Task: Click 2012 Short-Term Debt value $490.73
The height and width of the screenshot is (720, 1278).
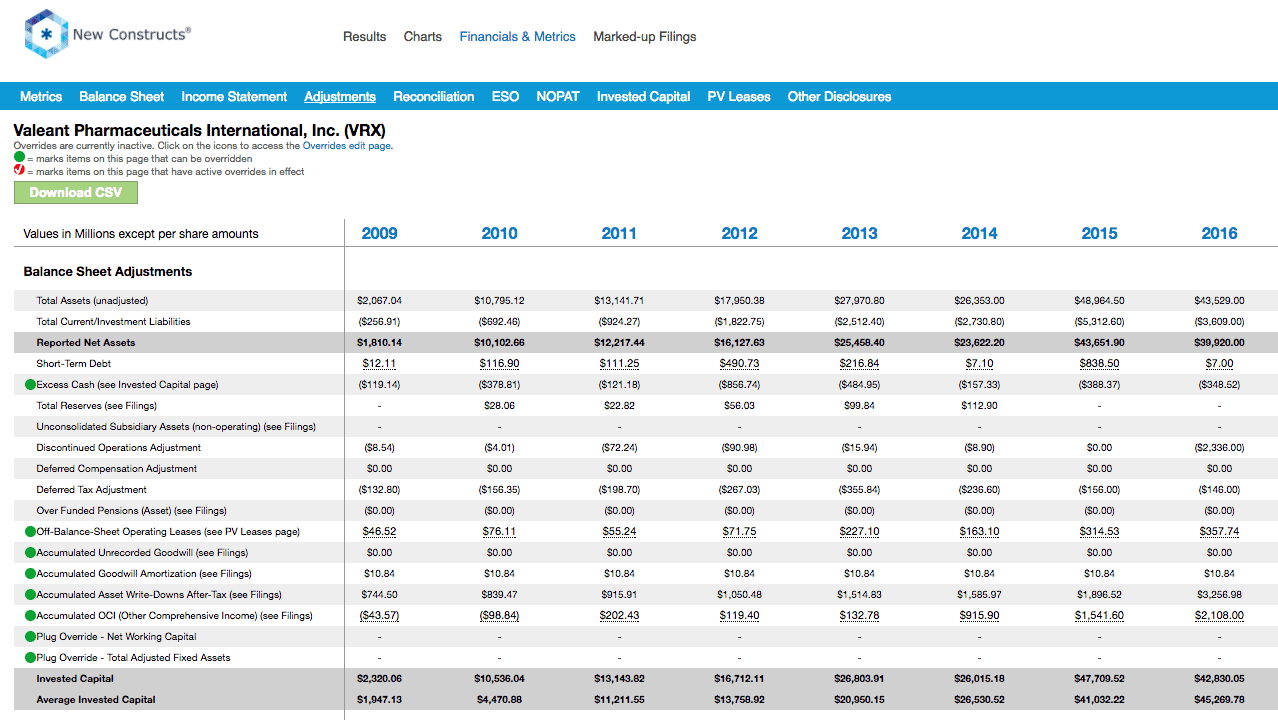Action: pyautogui.click(x=739, y=364)
